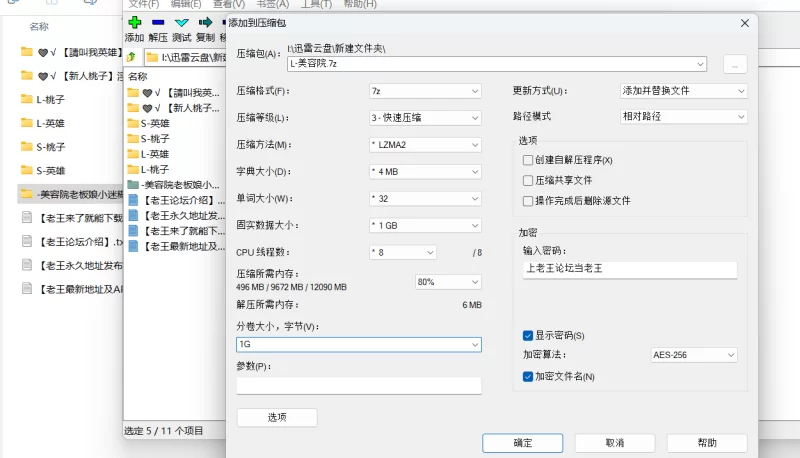
Task: Open 单词大小 dropdown showing 32
Action: tap(425, 198)
